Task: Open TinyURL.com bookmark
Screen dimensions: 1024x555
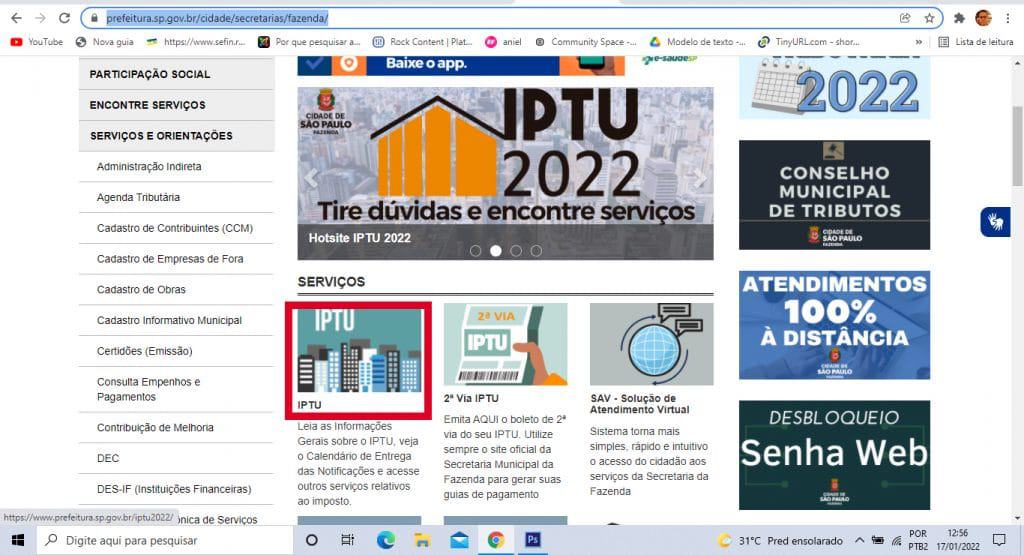Action: click(x=808, y=42)
